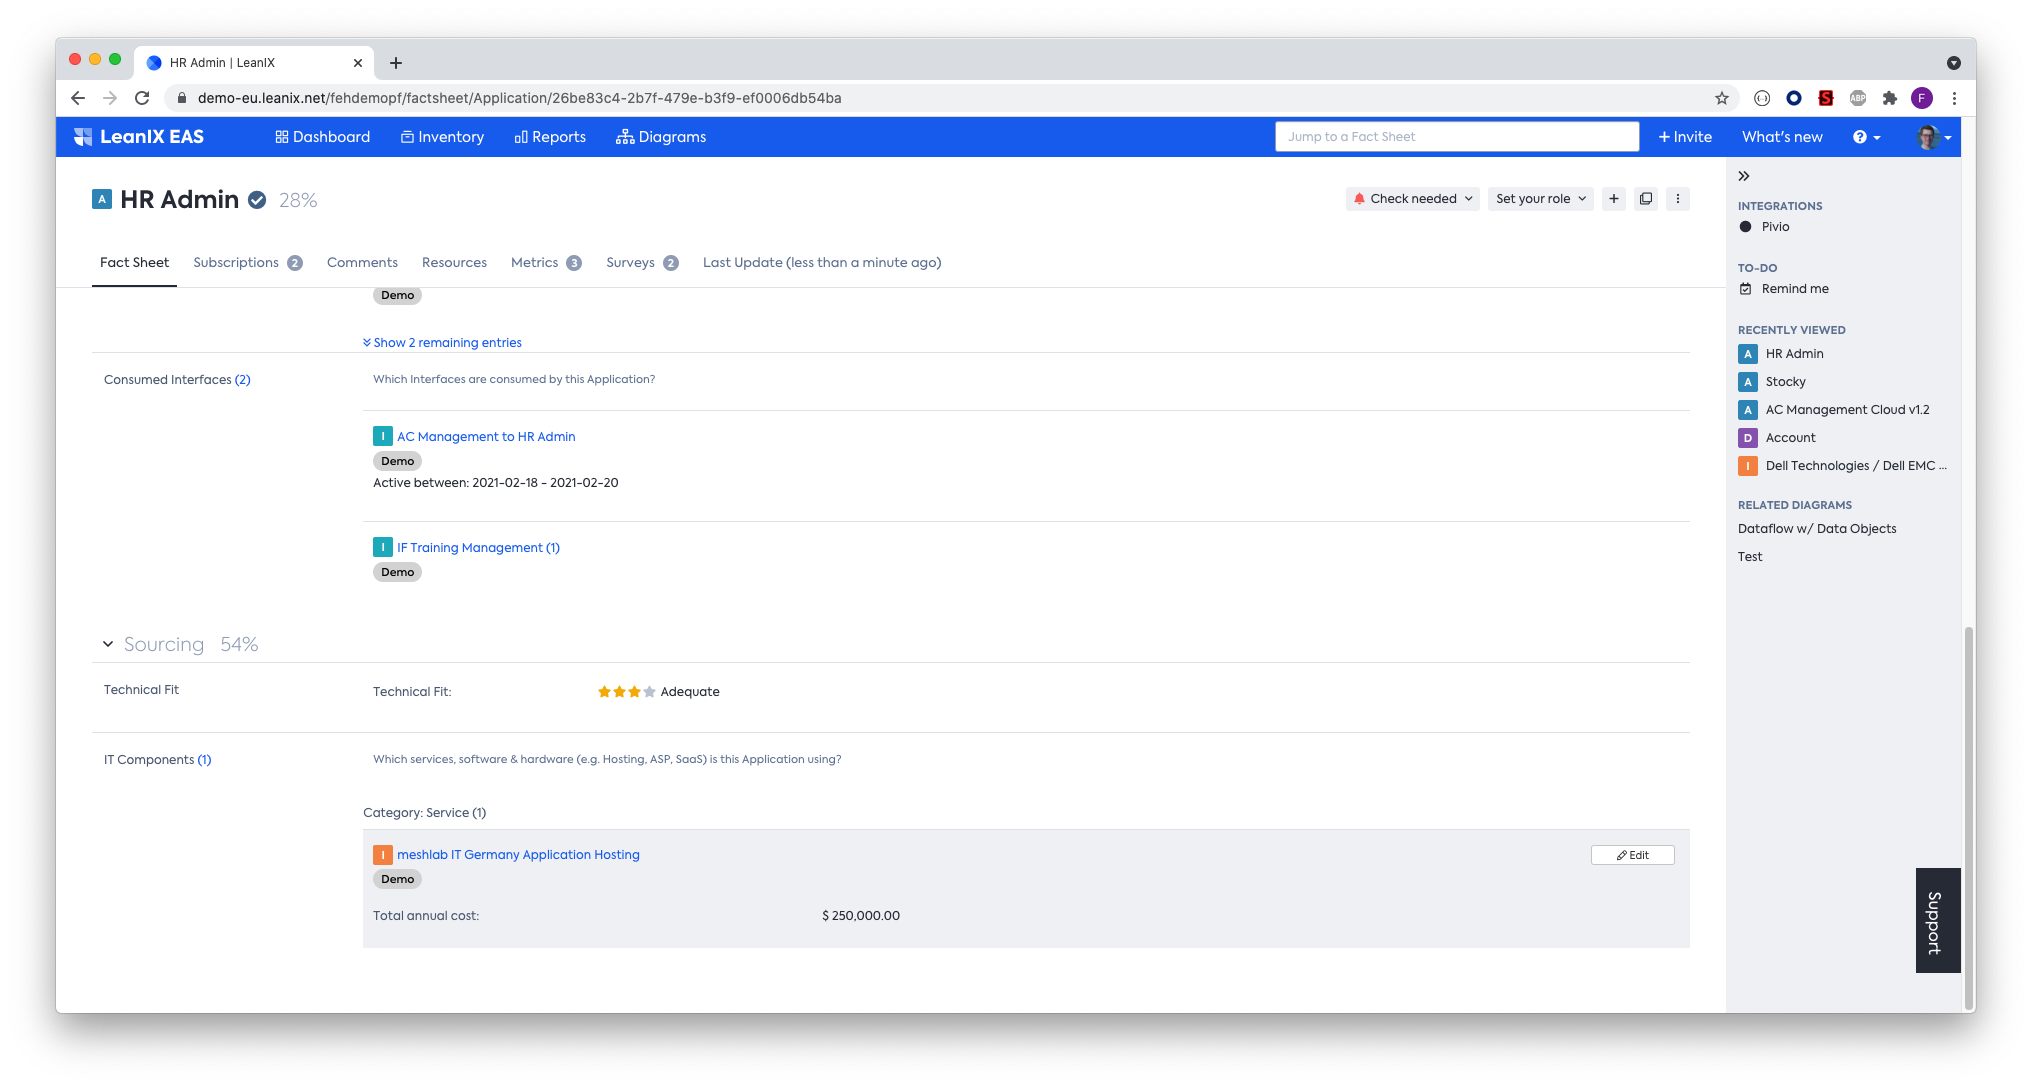Screen dimensions: 2032x1087
Task: Open AC Management to HR Admin link
Action: (486, 437)
